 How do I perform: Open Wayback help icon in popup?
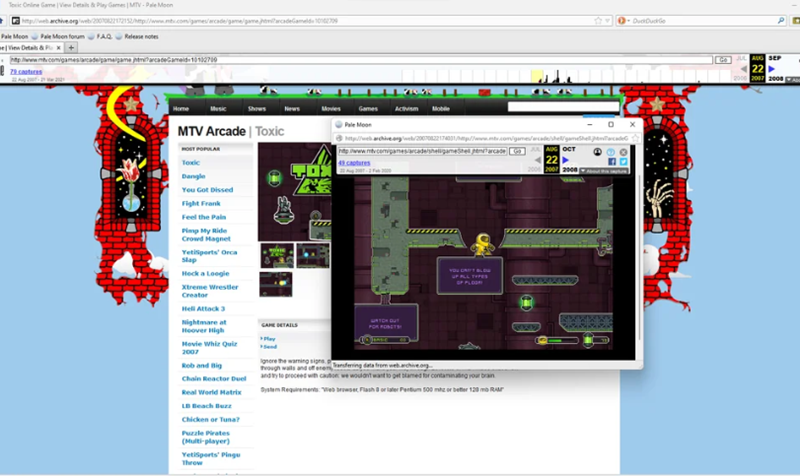point(611,152)
